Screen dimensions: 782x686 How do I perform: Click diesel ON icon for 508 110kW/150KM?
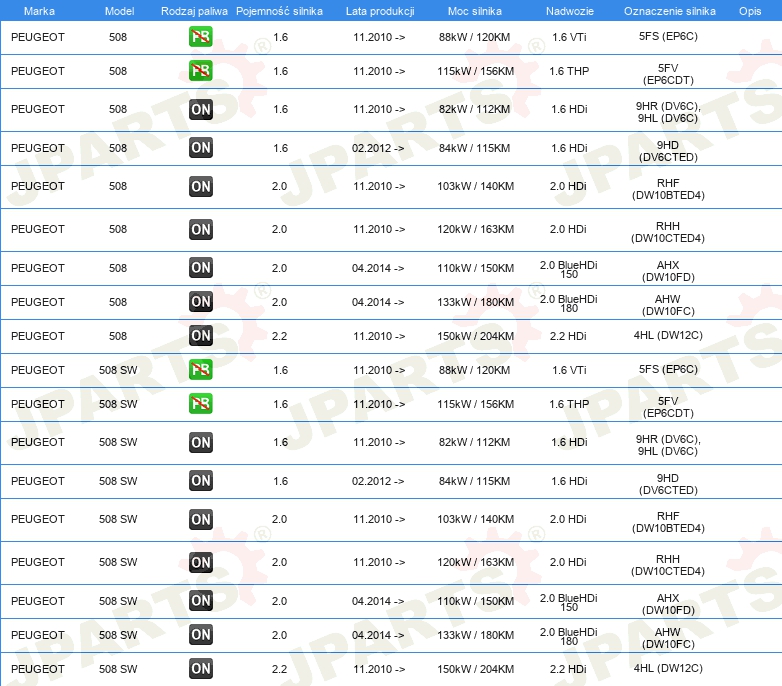pyautogui.click(x=200, y=268)
